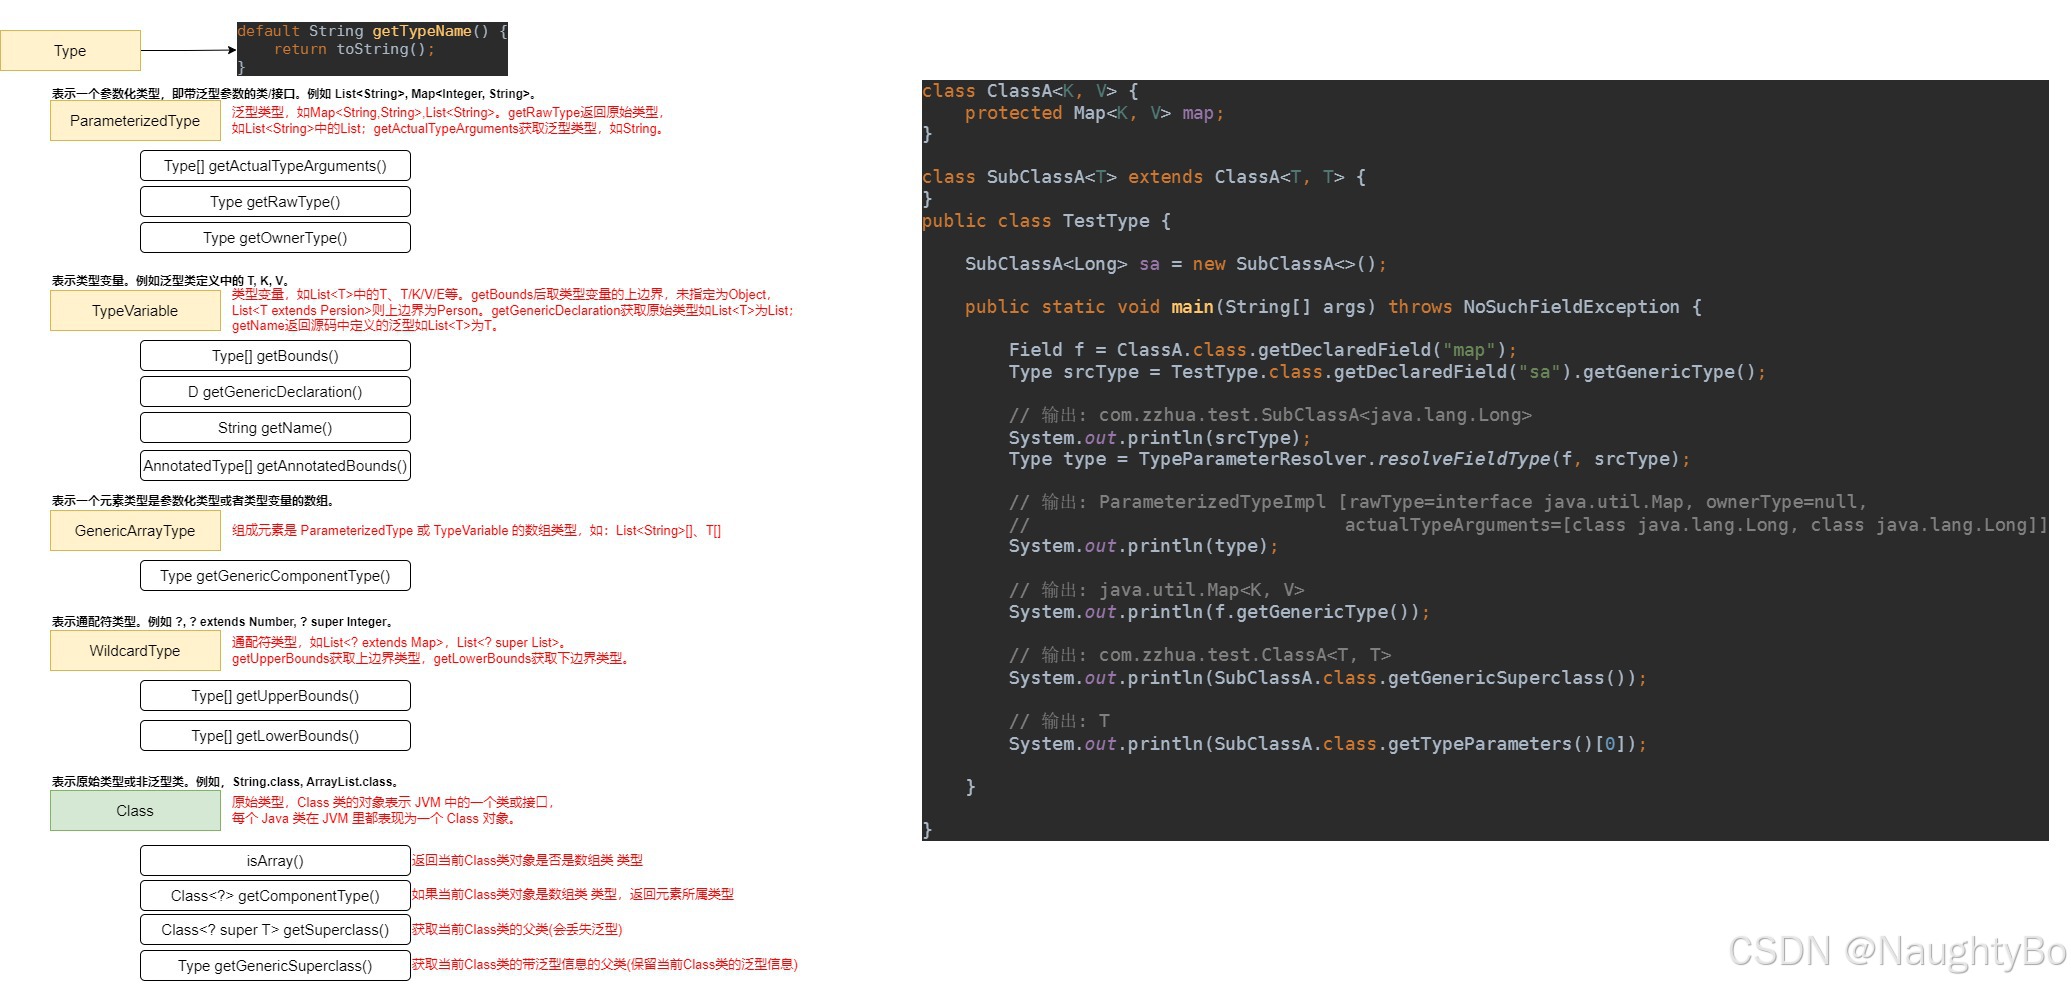Click the 'public class TestType {' line
This screenshot has height=985, width=2071.
click(1046, 221)
